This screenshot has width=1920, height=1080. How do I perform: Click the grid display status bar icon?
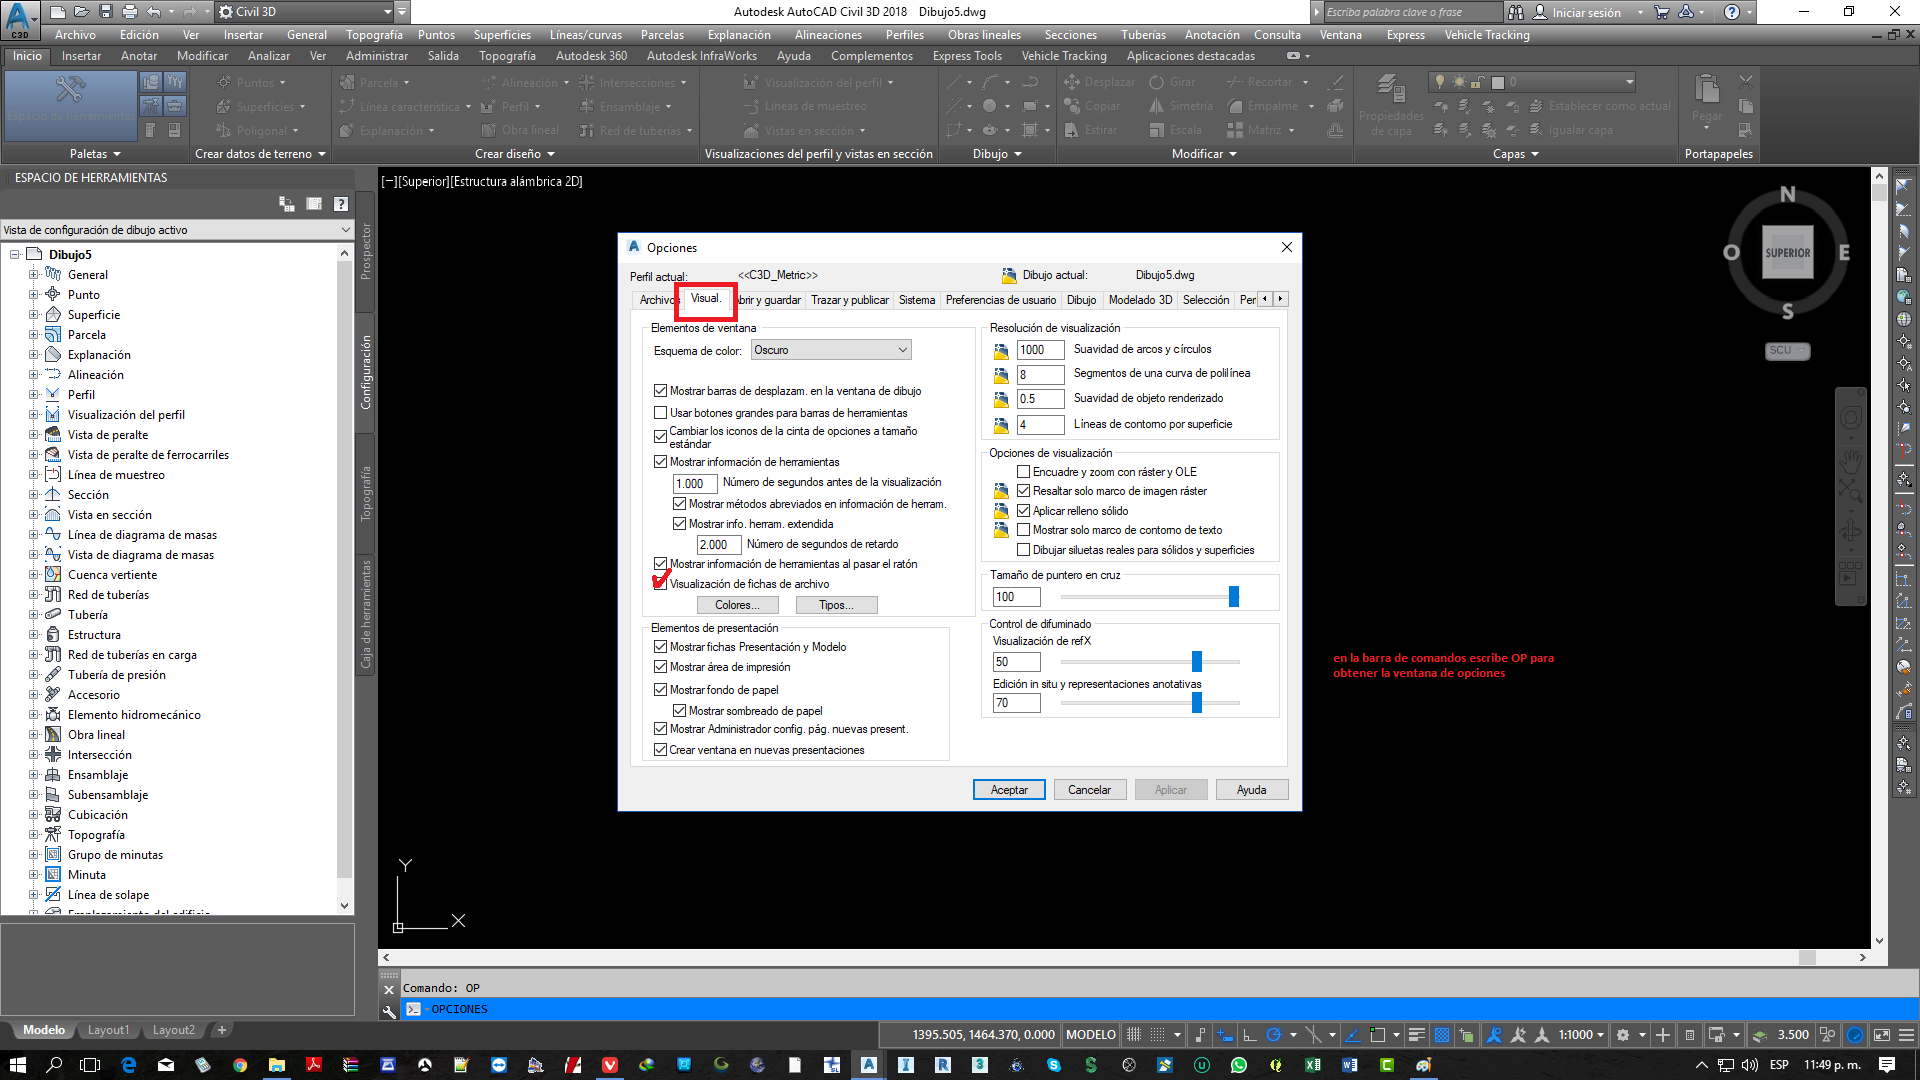pos(1134,1035)
